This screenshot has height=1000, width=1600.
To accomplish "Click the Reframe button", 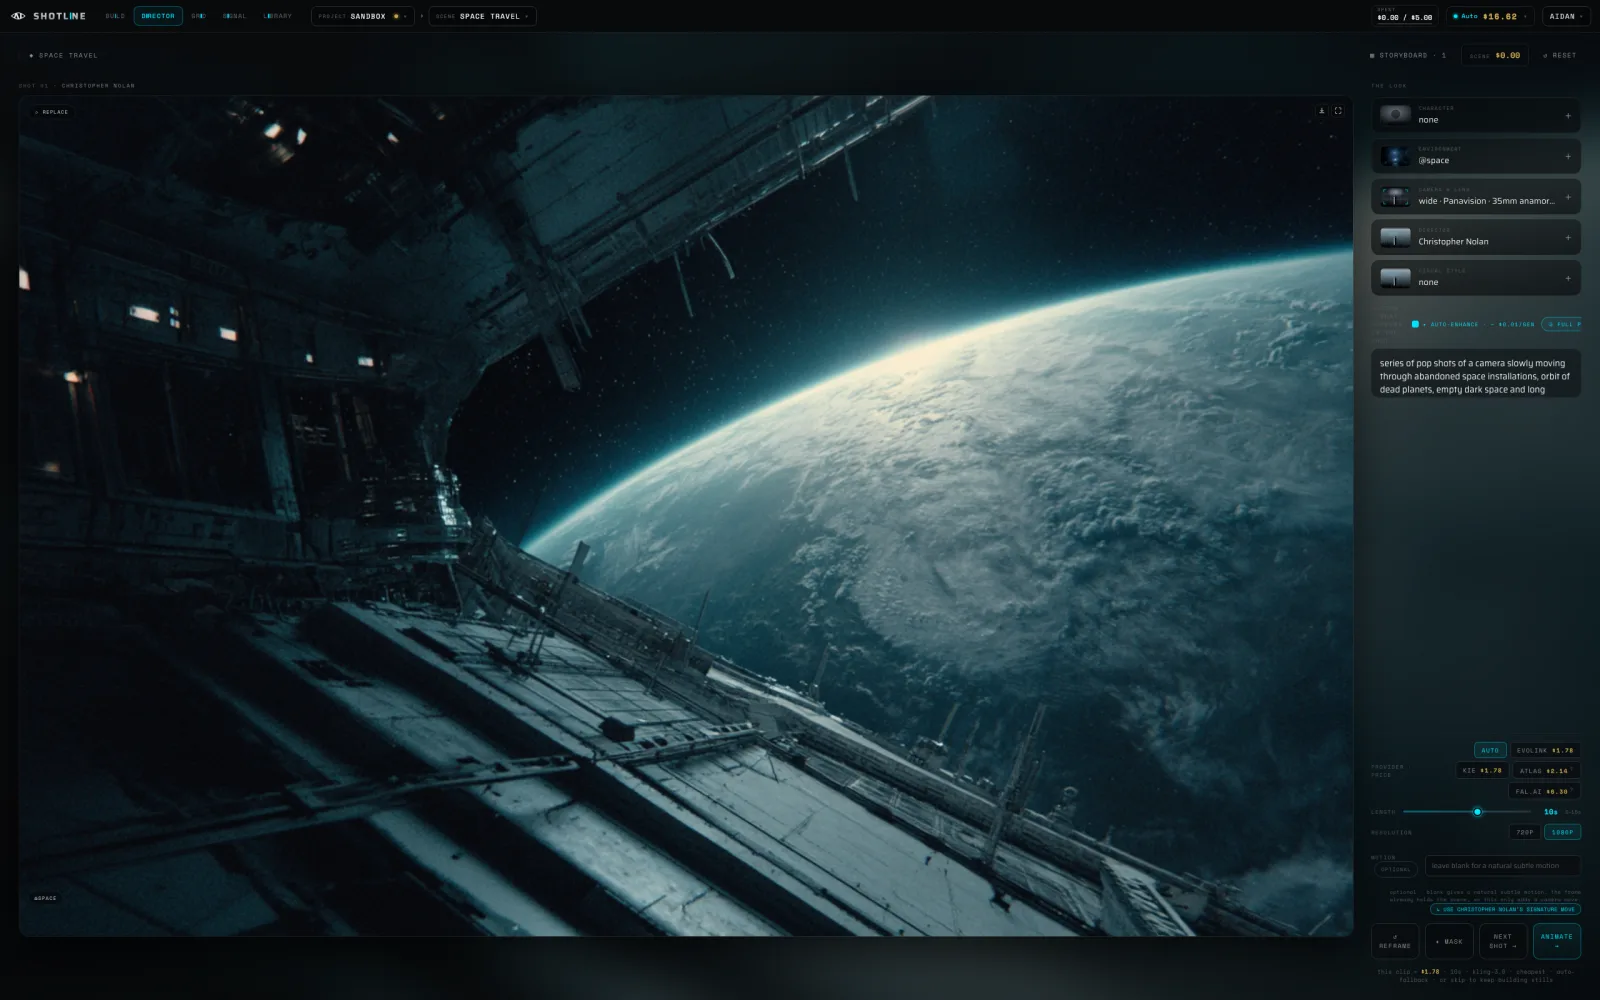I will click(1395, 941).
